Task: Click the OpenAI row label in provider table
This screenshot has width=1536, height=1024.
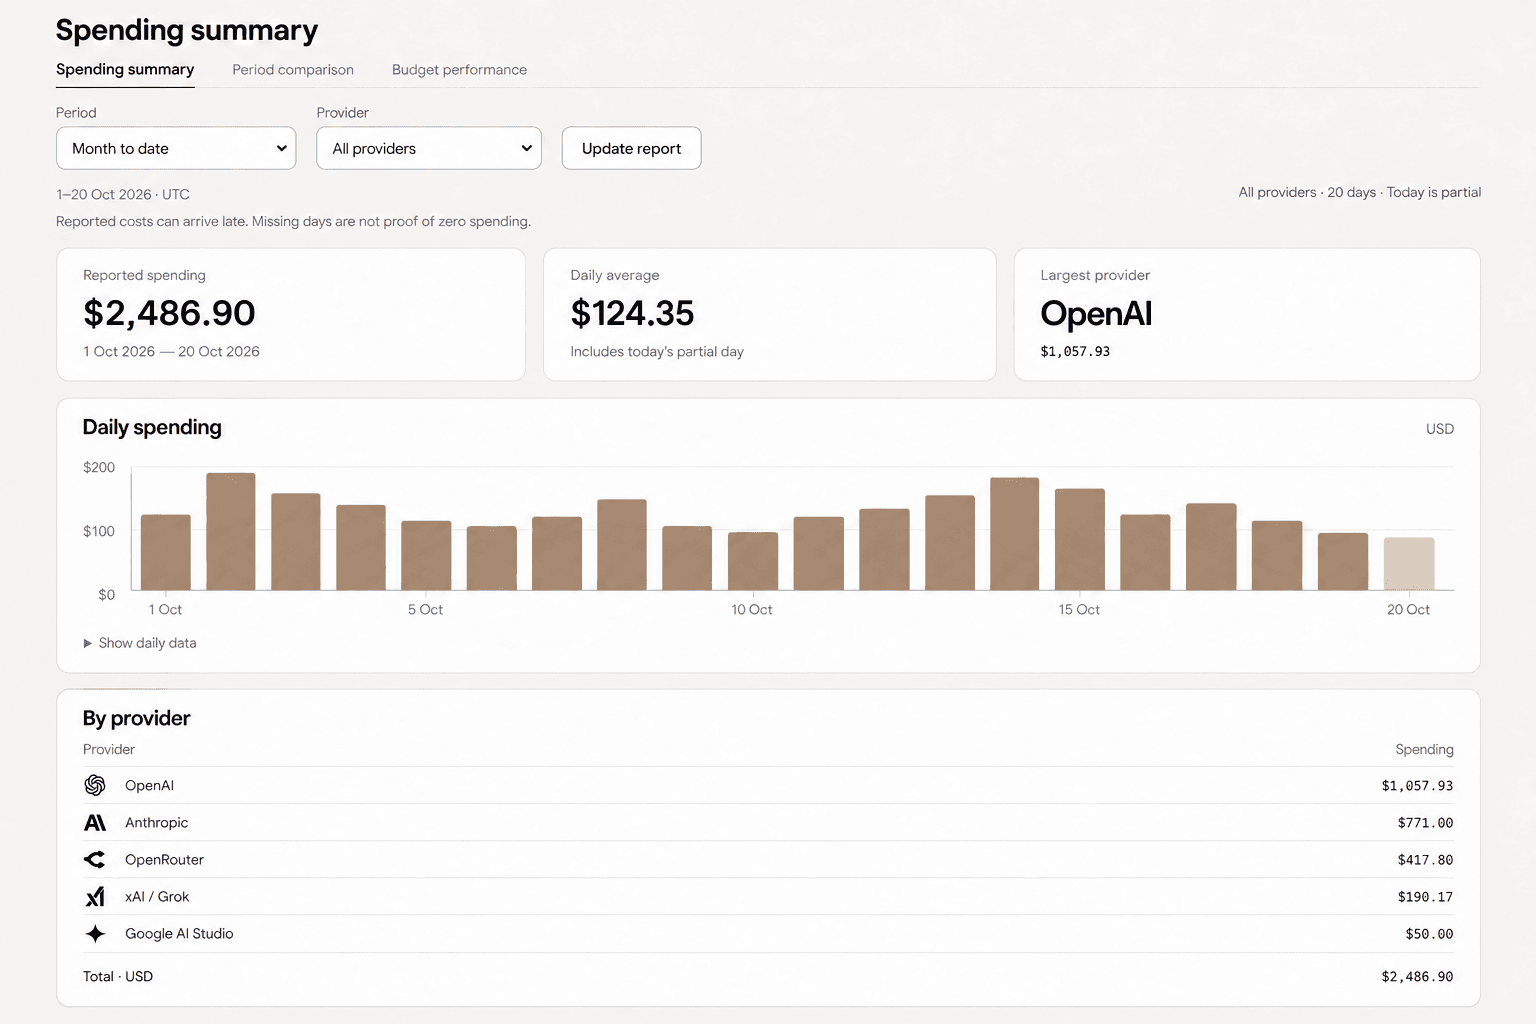Action: tap(149, 785)
